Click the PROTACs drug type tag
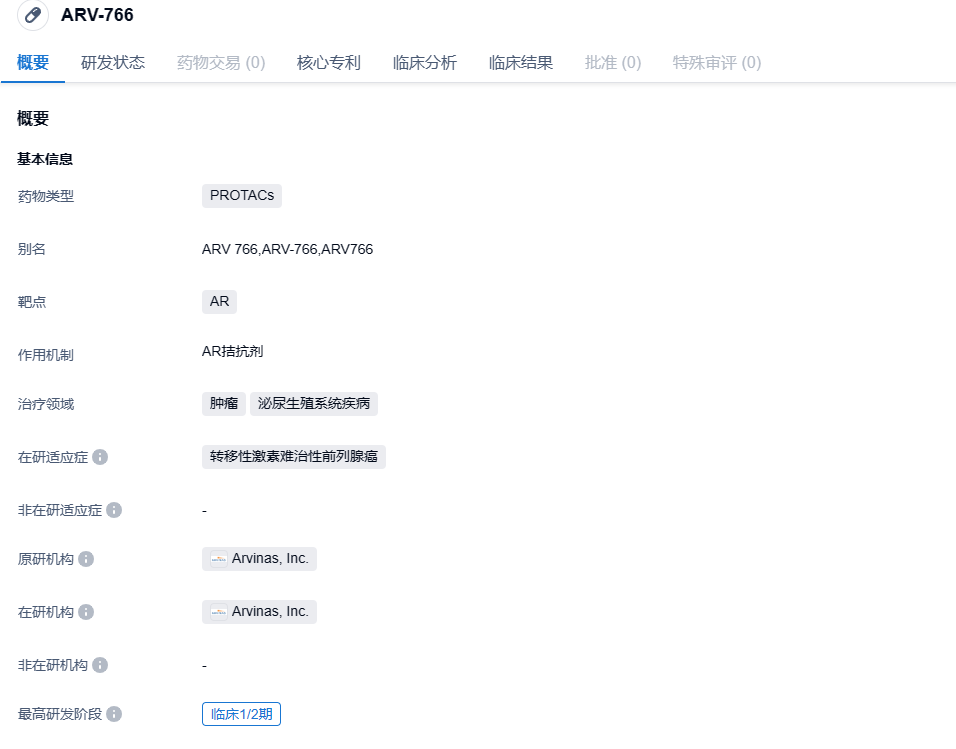Screen dimensions: 956x749 coord(242,196)
